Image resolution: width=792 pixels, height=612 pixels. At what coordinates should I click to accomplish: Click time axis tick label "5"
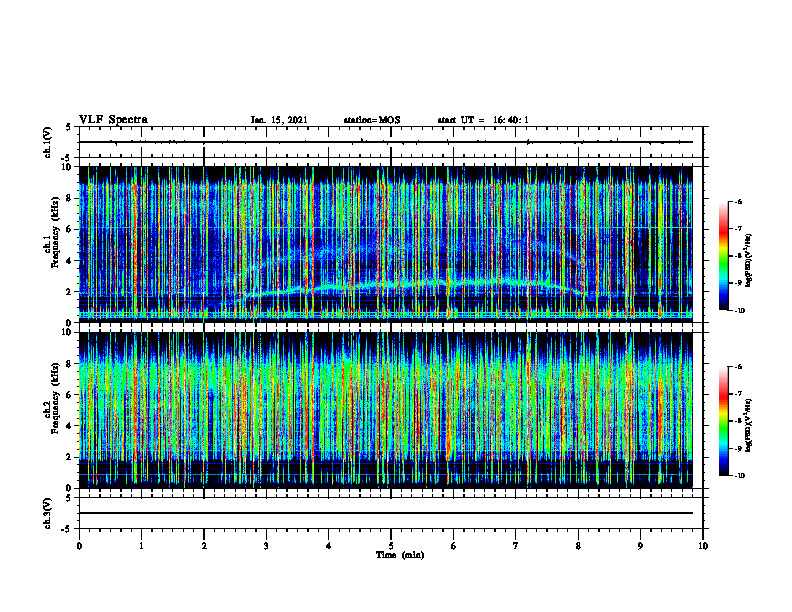391,546
